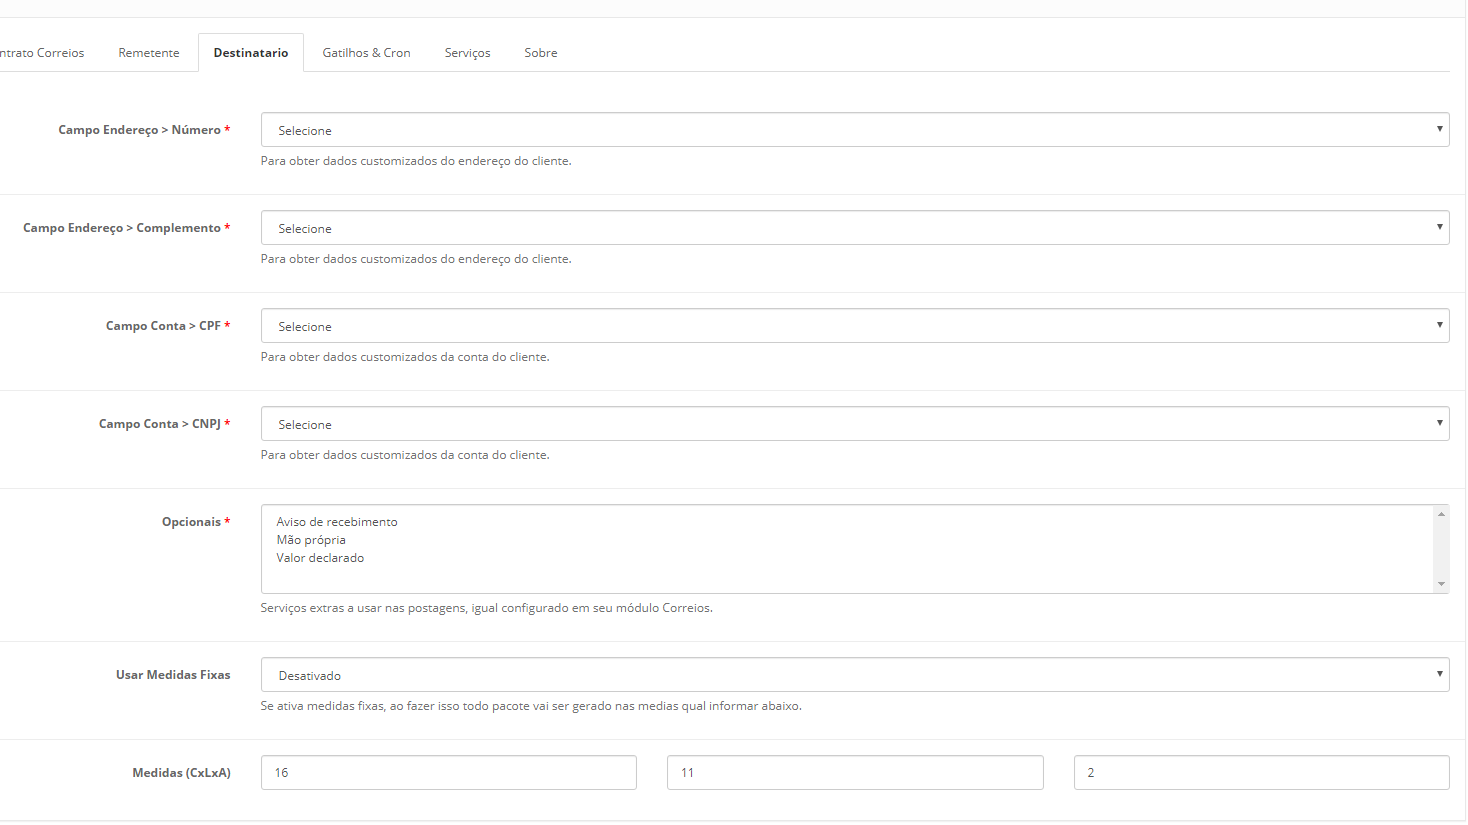Viewport: 1468px width, 825px height.
Task: Pick 'Valor declarado' in the Opcionais list
Action: pyautogui.click(x=320, y=558)
